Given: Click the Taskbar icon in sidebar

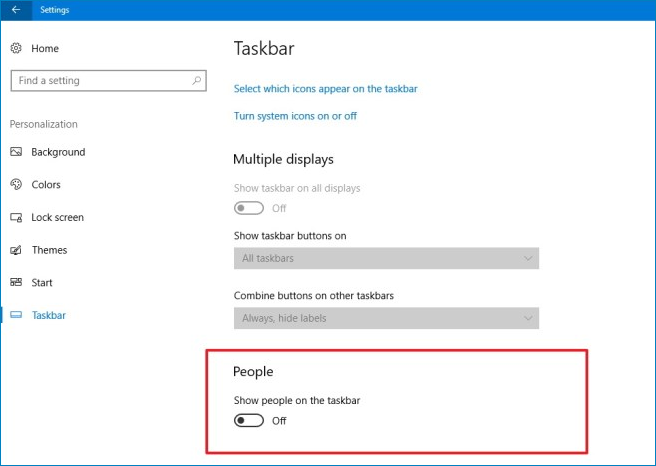Looking at the screenshot, I should pos(16,315).
